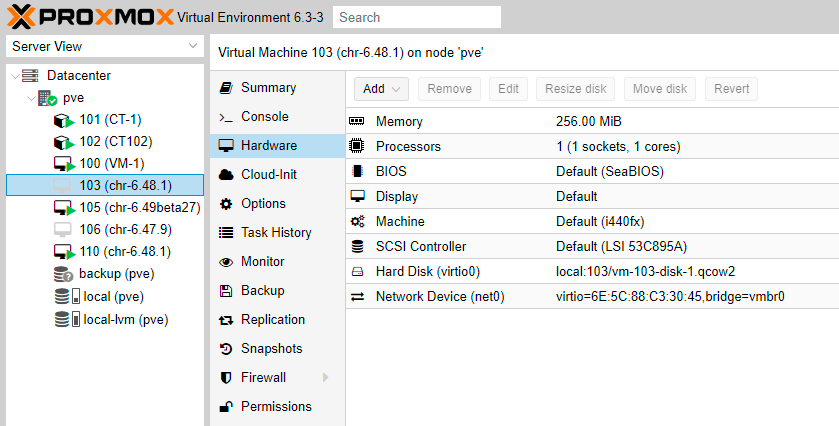
Task: Click the Resize disk button
Action: [576, 89]
